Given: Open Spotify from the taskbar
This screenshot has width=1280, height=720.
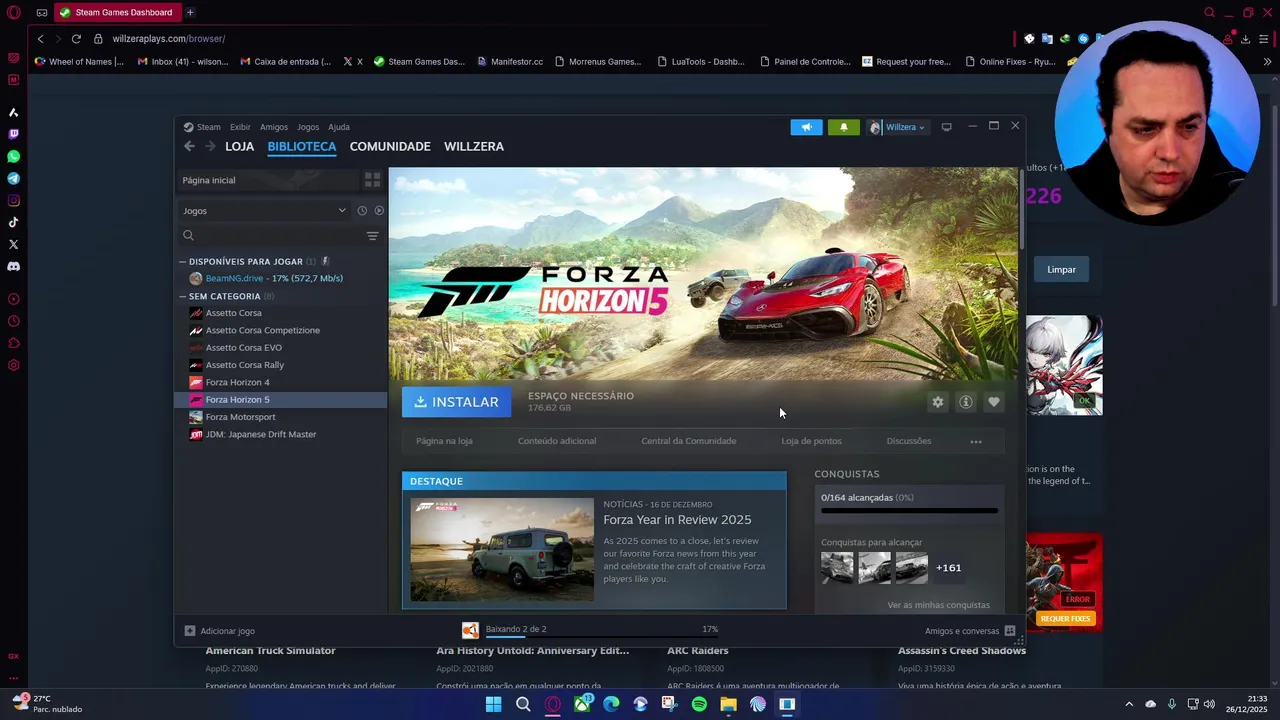Looking at the screenshot, I should pos(699,704).
